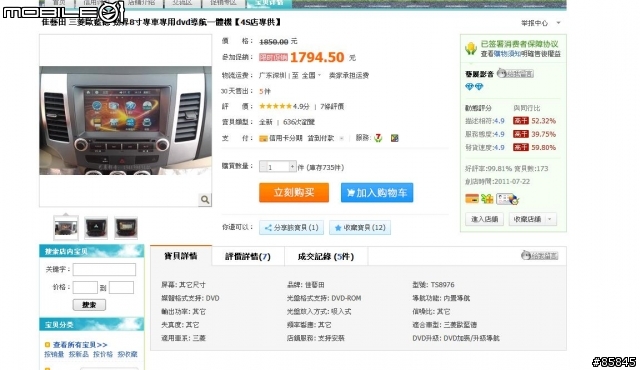Click the share item button with count (1)
Screen dimensions: 640x370
[291, 228]
